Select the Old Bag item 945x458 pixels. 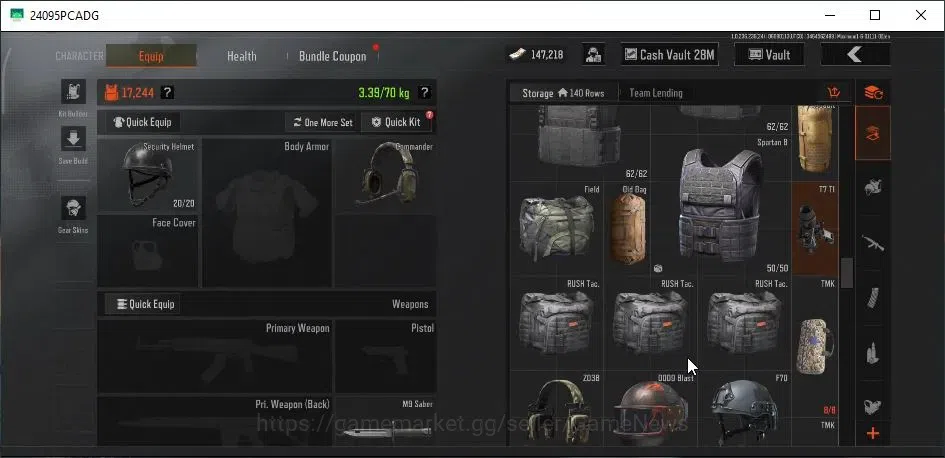tap(627, 229)
